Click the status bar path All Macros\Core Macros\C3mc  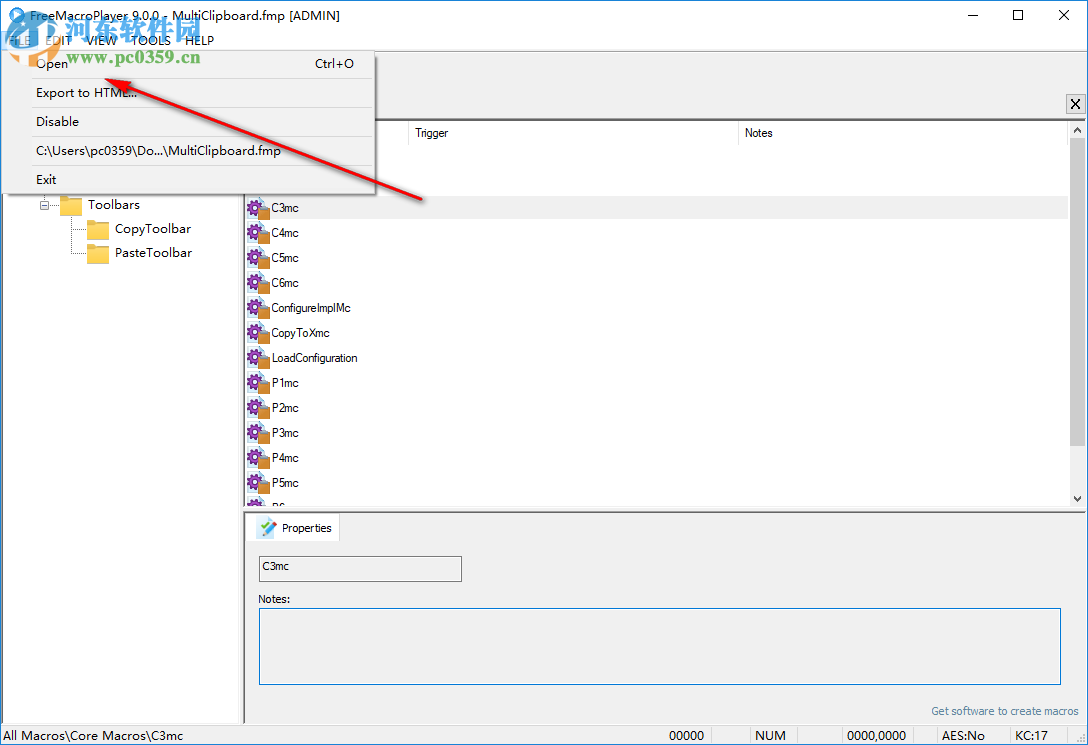94,735
